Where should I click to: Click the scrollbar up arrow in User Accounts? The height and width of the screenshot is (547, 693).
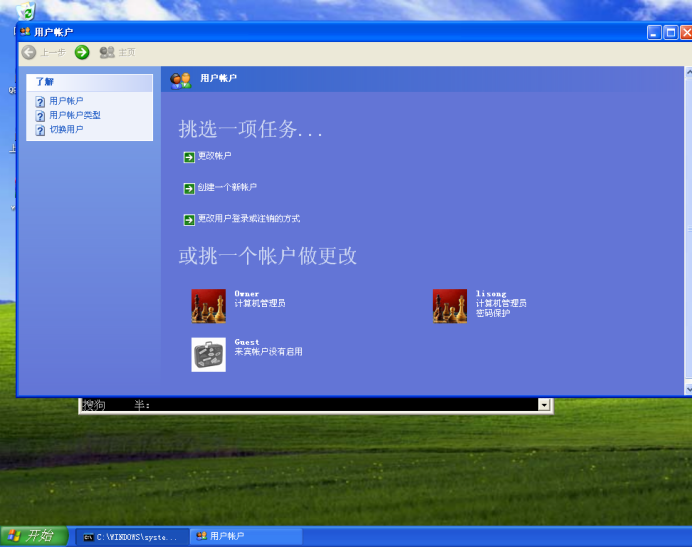coord(689,72)
